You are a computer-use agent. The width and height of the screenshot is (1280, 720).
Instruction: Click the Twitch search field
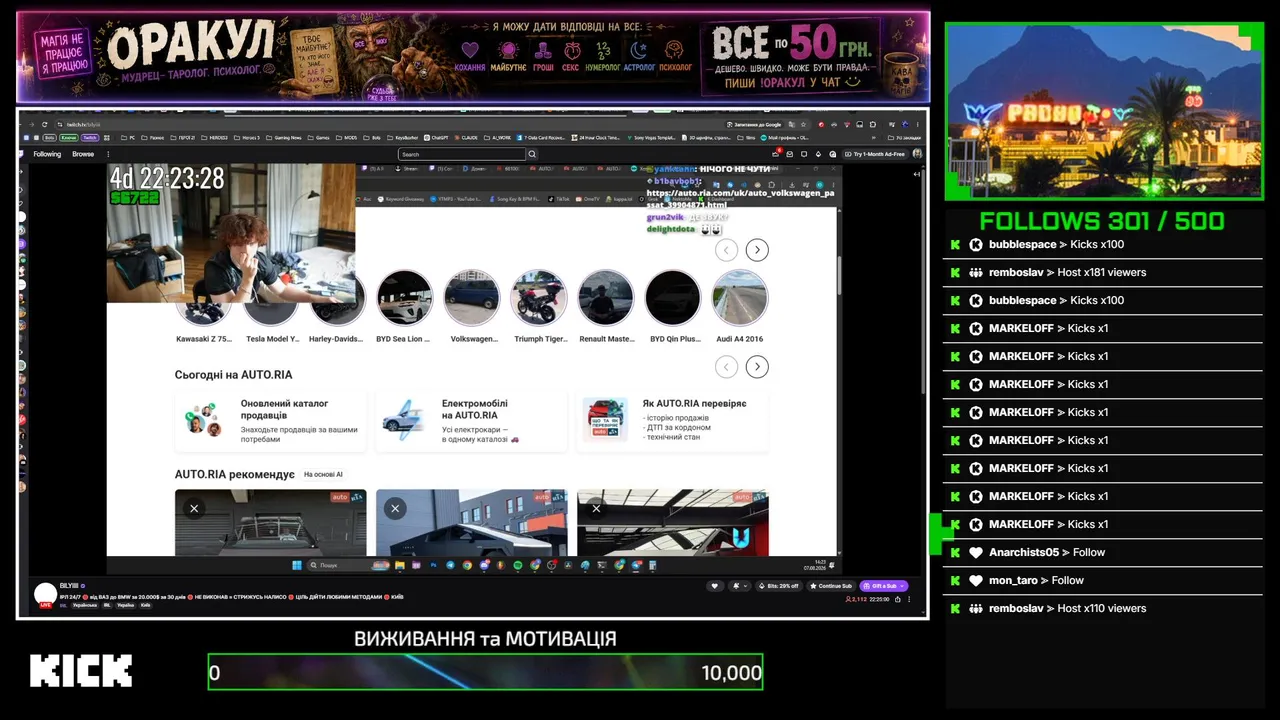pos(462,154)
